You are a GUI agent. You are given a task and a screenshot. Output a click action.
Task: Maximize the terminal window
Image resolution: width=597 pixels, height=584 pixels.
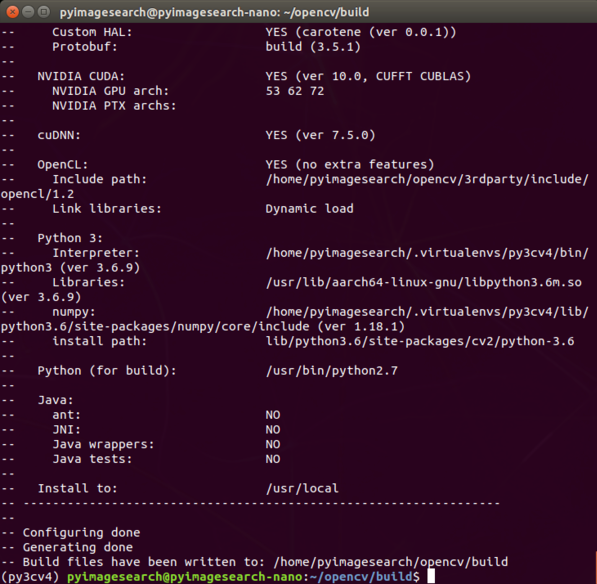[x=44, y=12]
